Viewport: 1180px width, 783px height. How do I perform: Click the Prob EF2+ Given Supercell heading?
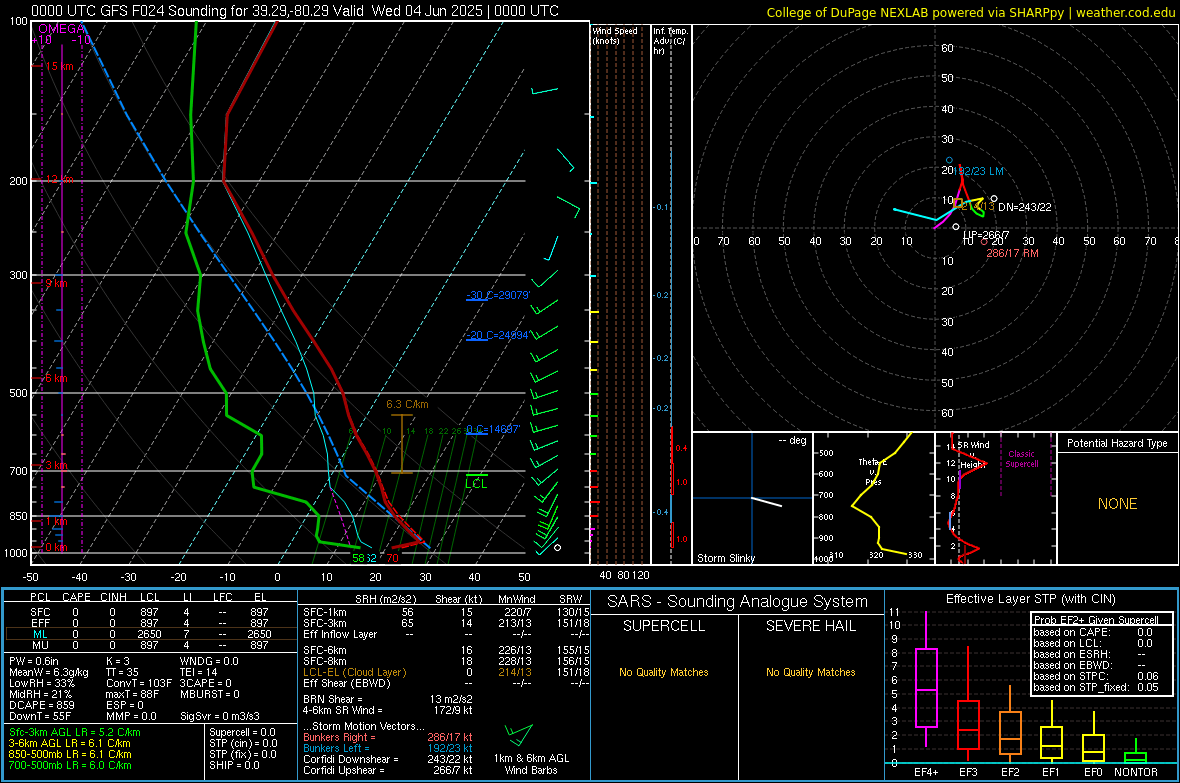click(1096, 620)
